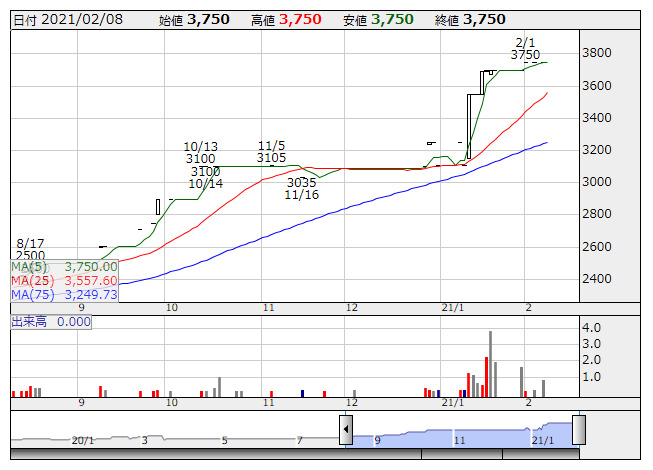Viewport: 653px width, 470px height.
Task: Click the 20/1 area of overview timeline
Action: click(x=82, y=440)
